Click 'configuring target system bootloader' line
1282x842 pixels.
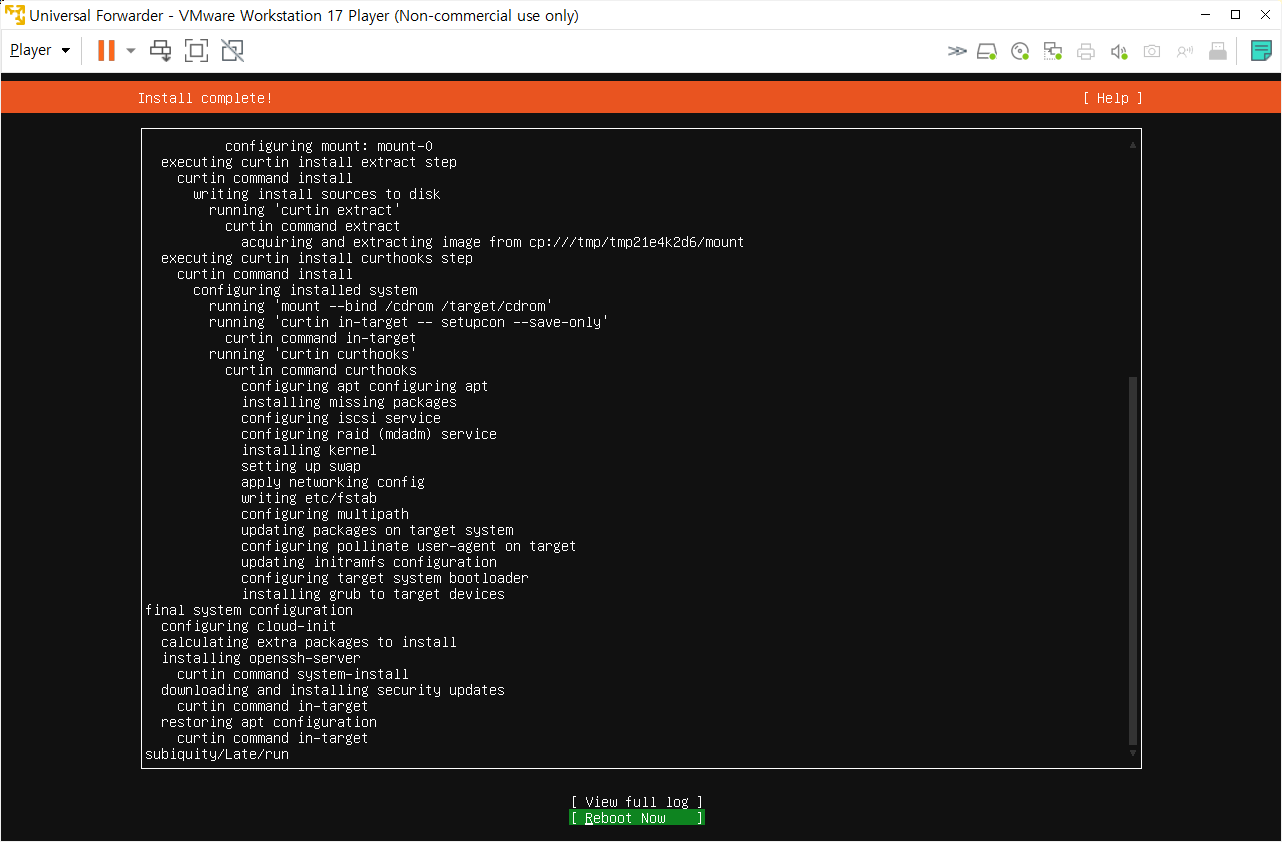click(385, 578)
